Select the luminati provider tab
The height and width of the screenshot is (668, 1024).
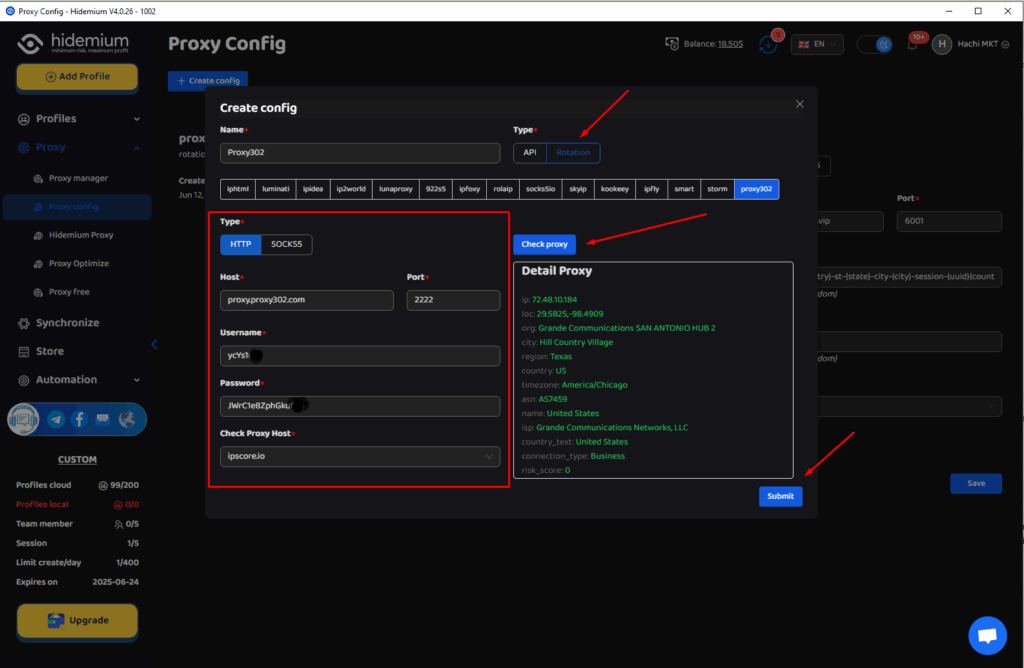tap(276, 189)
